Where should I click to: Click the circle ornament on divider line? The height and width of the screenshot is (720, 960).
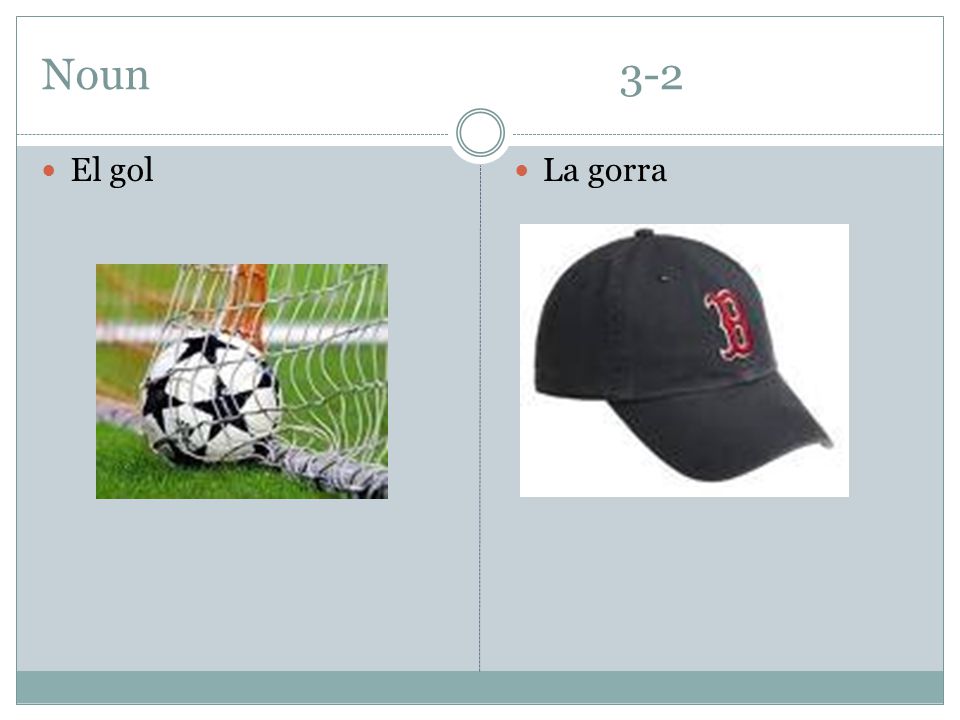[481, 133]
